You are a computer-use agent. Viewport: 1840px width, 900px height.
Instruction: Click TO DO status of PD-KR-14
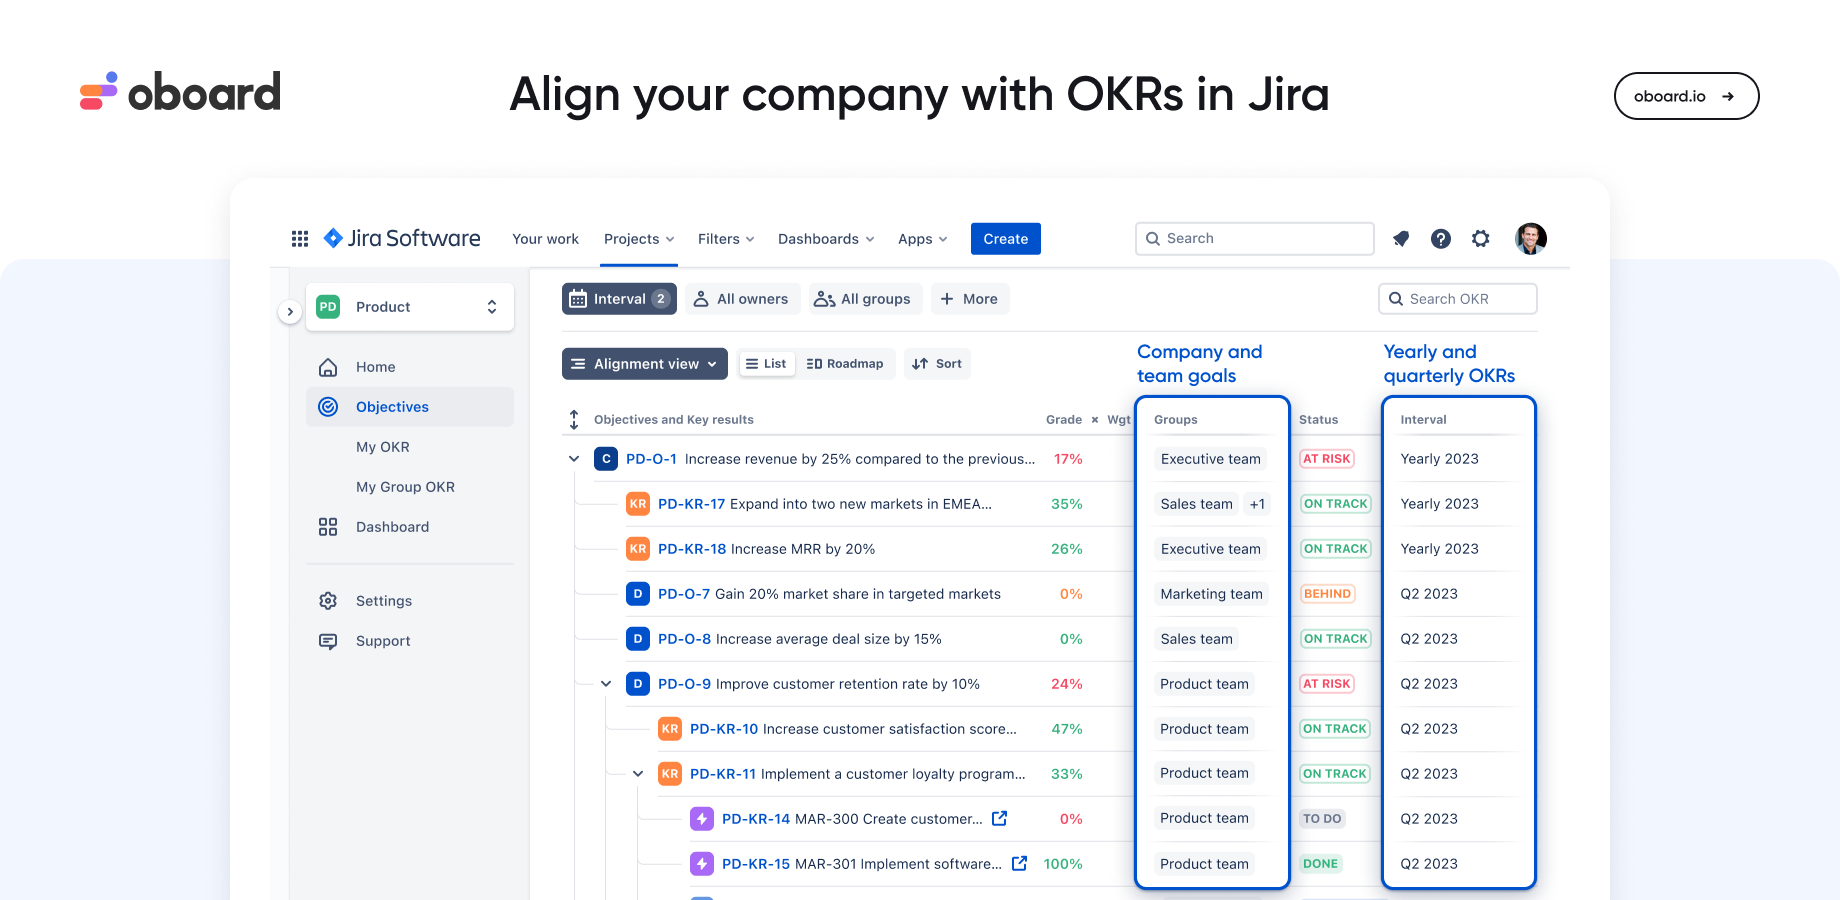[x=1322, y=819]
